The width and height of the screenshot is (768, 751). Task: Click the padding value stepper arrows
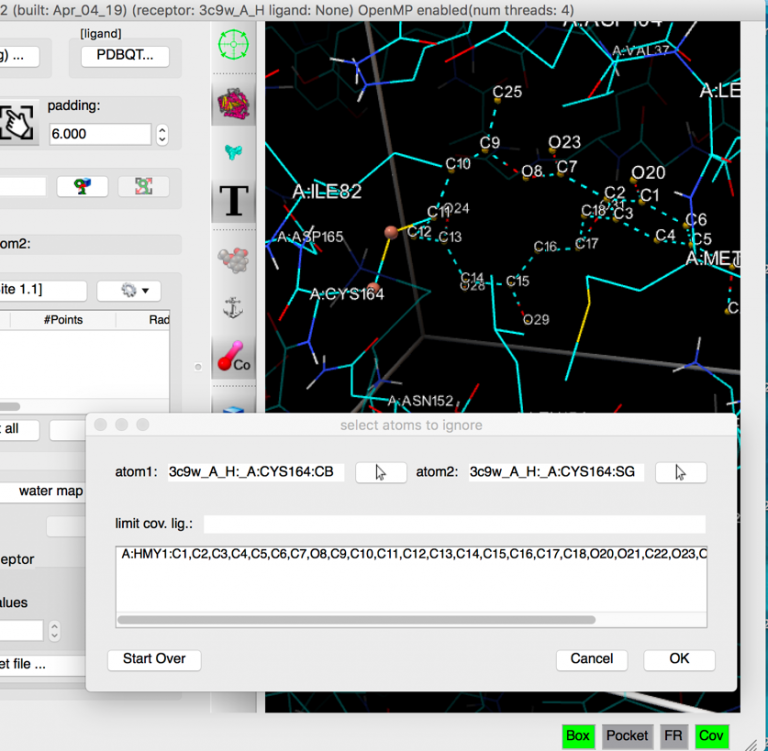click(x=162, y=134)
